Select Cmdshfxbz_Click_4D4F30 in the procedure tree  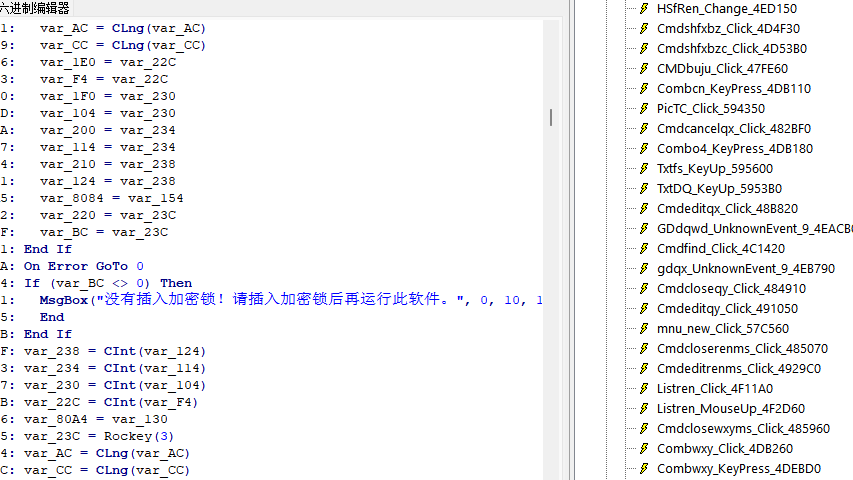tap(728, 28)
